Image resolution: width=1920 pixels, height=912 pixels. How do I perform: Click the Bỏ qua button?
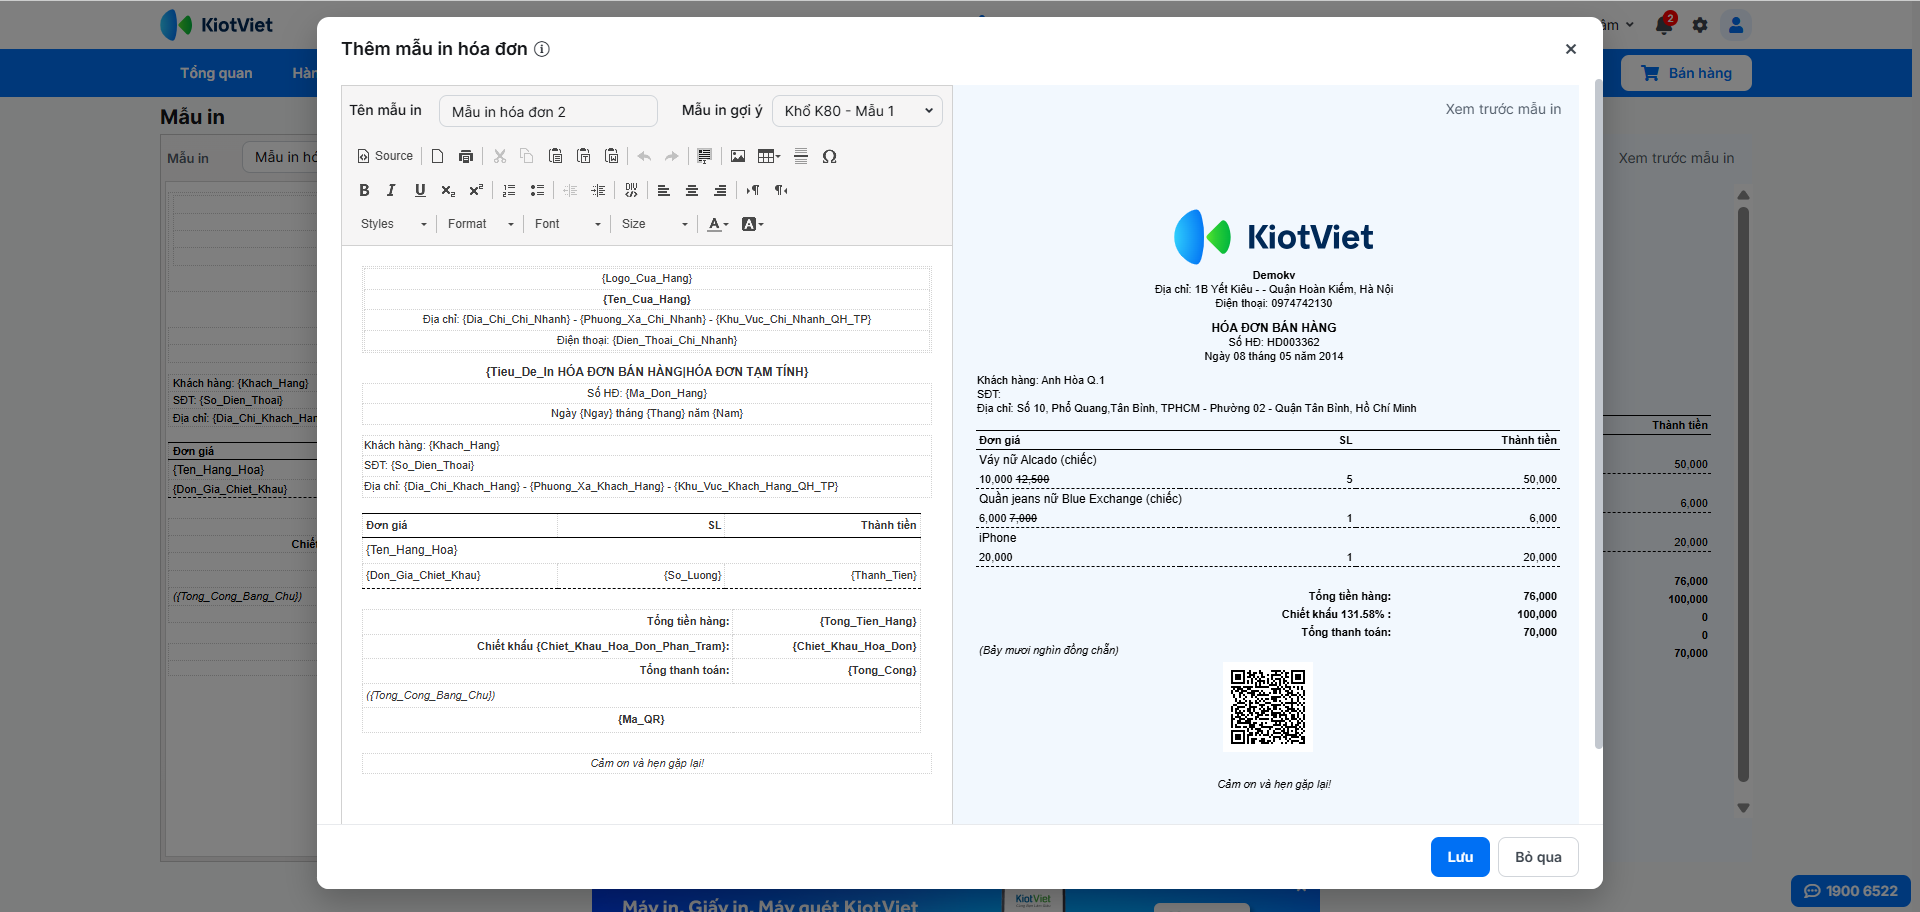1538,857
